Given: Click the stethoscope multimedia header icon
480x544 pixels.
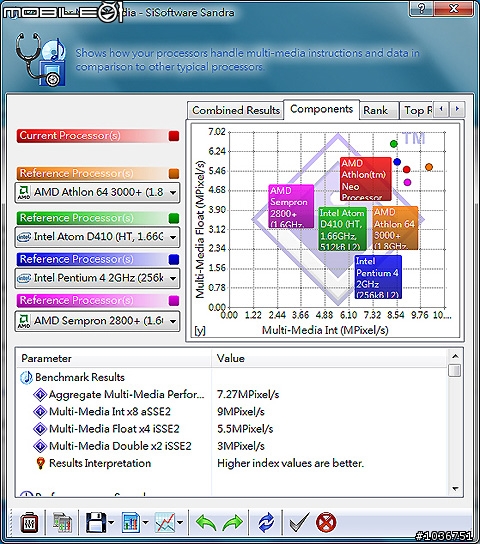Looking at the screenshot, I should point(41,59).
